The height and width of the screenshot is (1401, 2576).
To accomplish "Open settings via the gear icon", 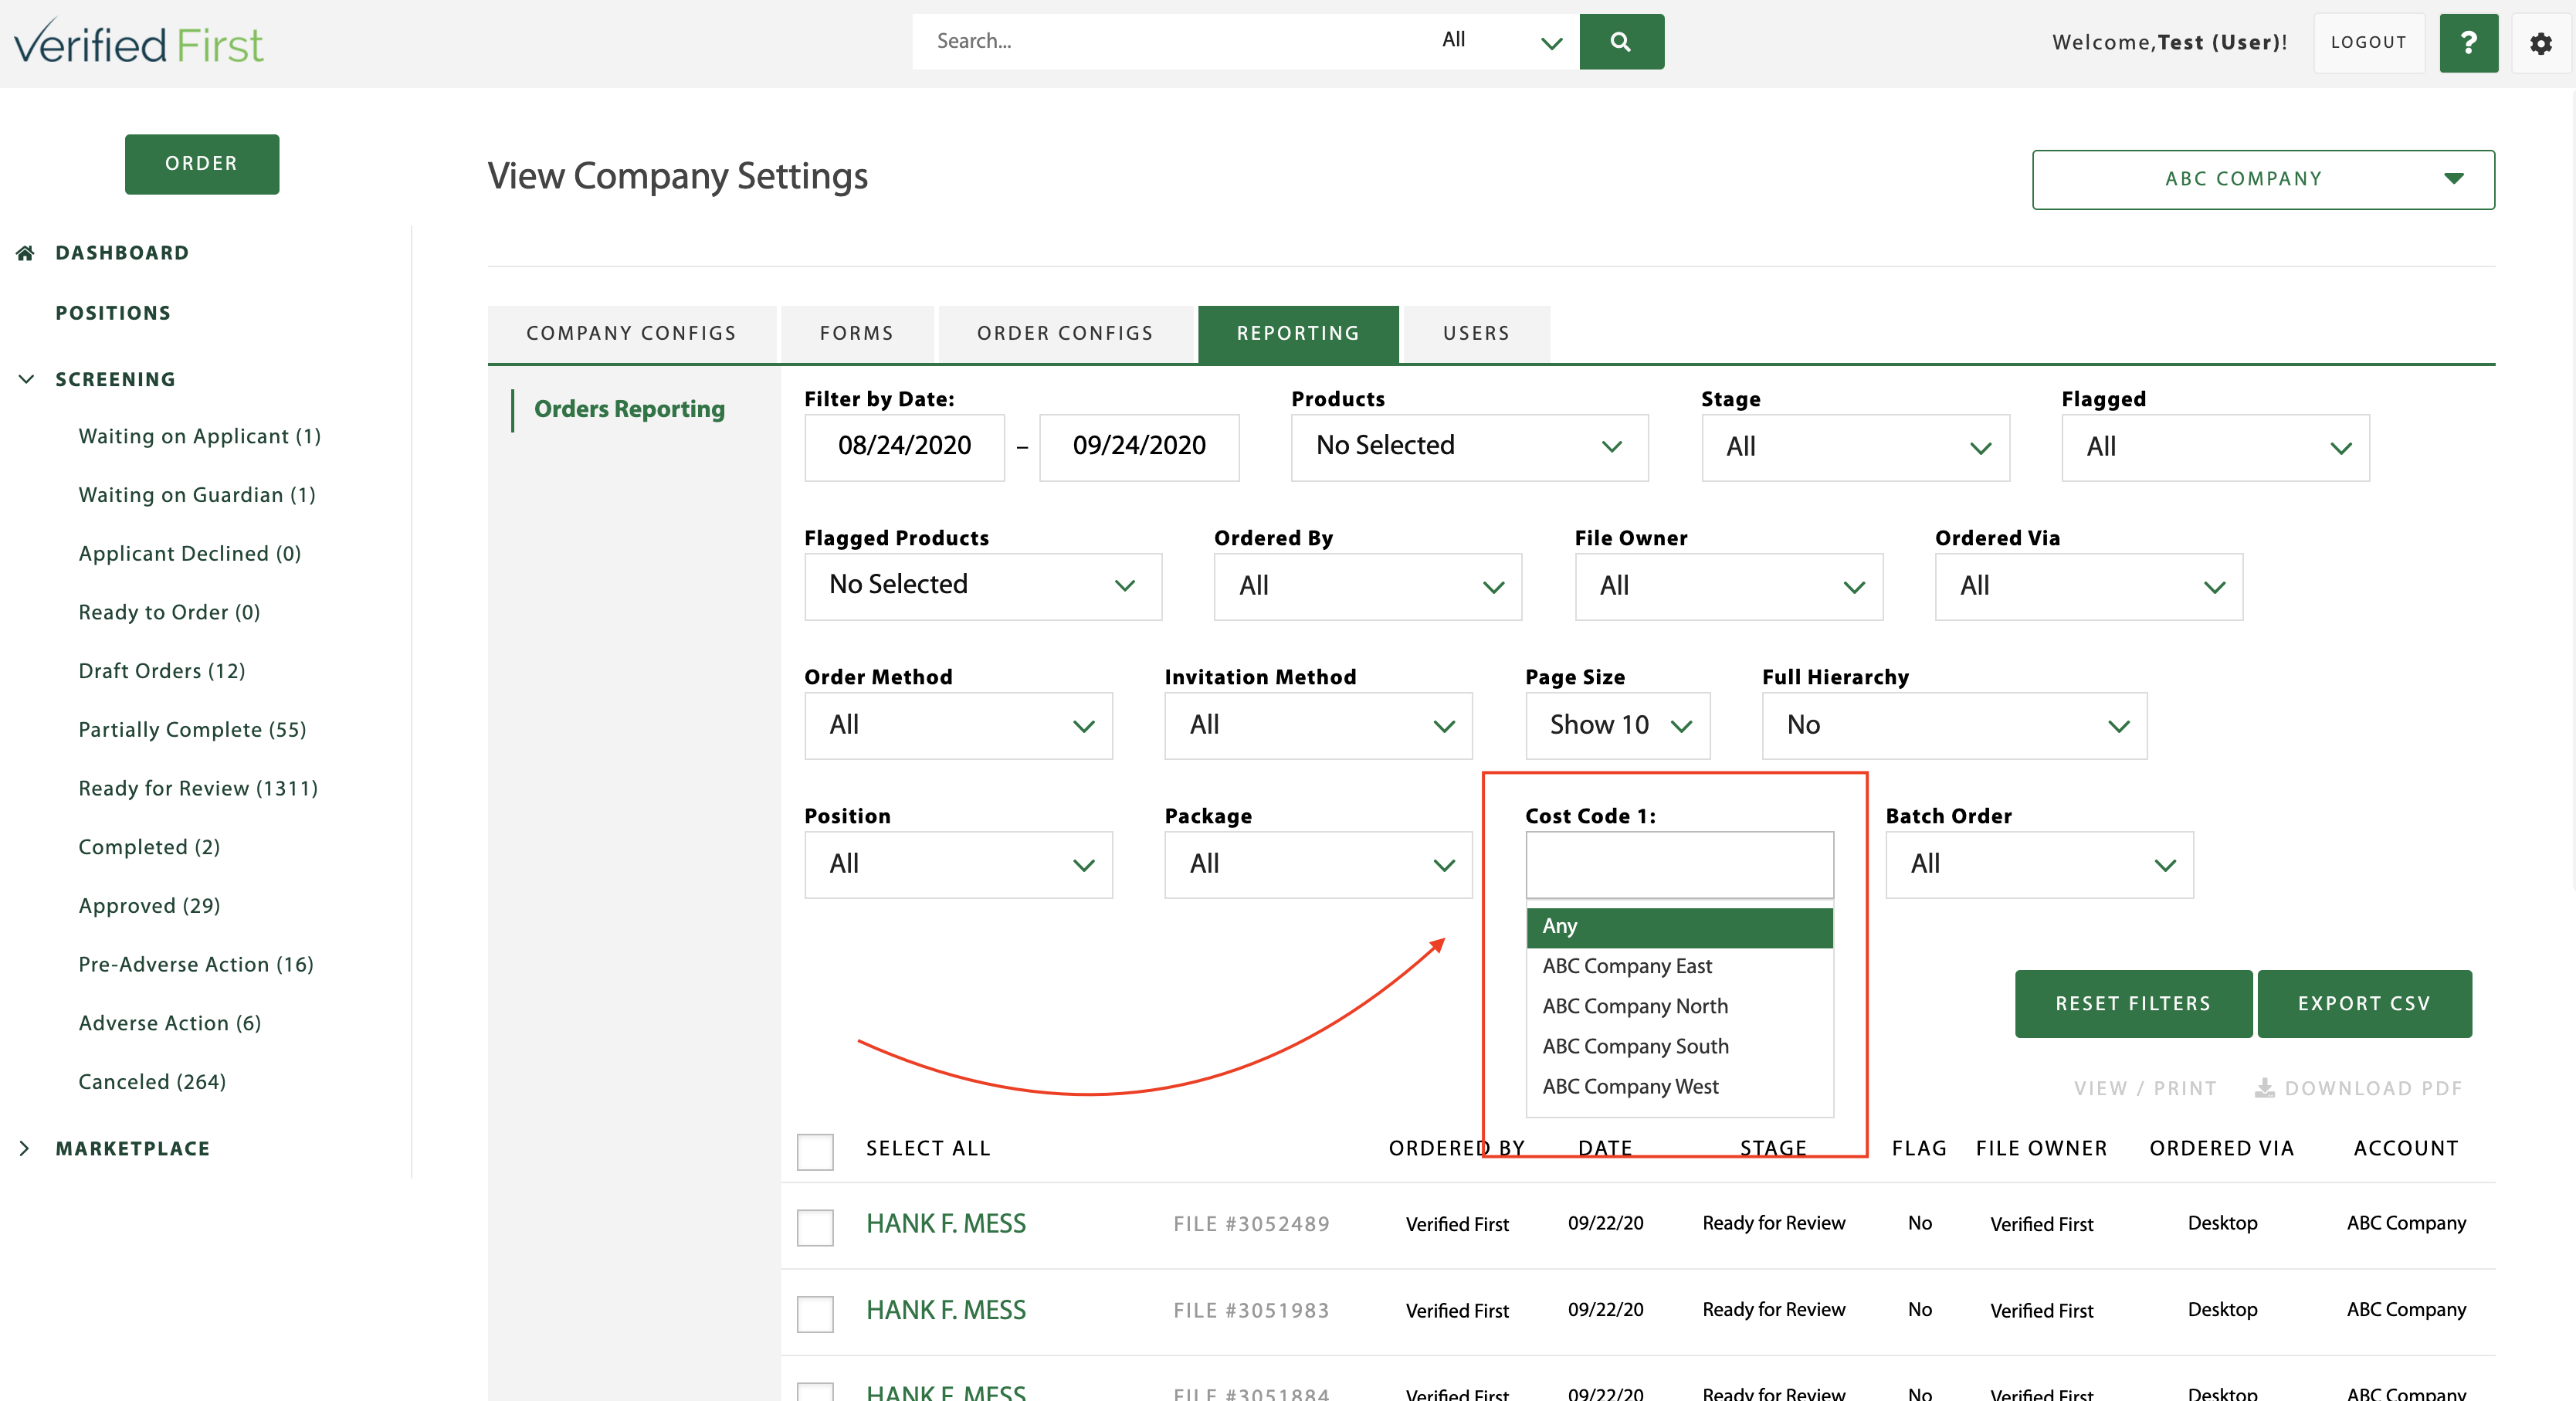I will [2540, 43].
